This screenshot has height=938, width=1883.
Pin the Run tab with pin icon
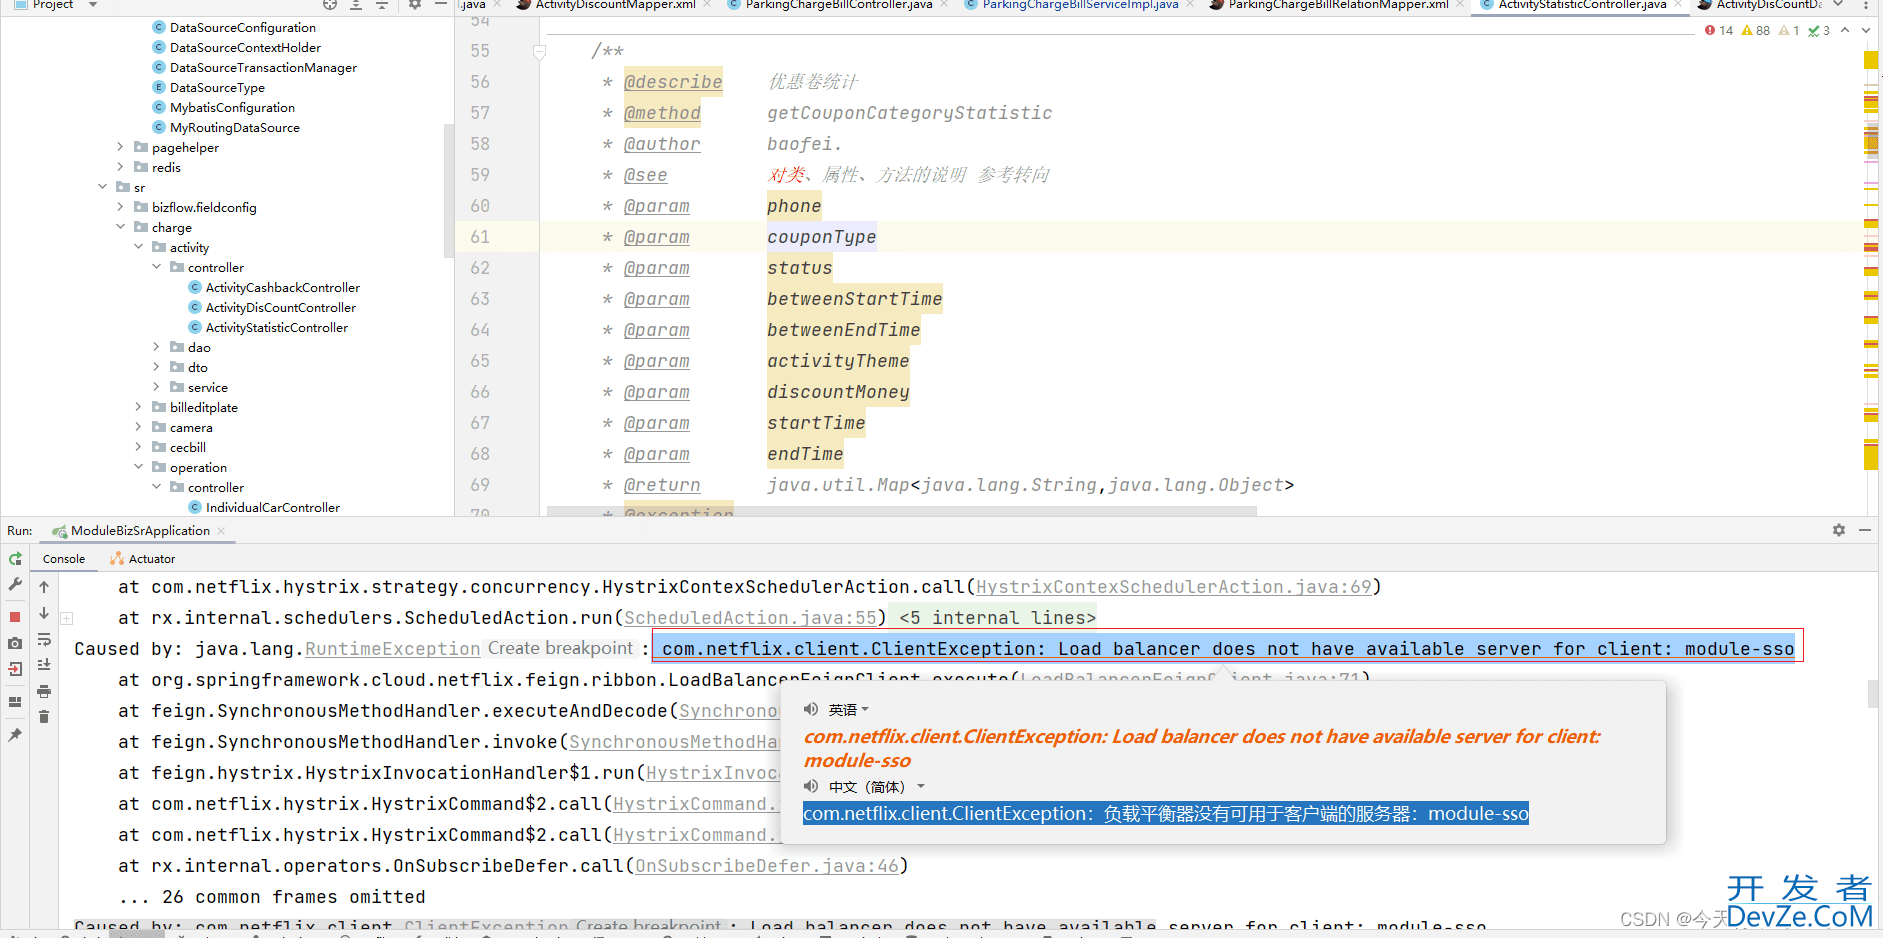tap(15, 735)
